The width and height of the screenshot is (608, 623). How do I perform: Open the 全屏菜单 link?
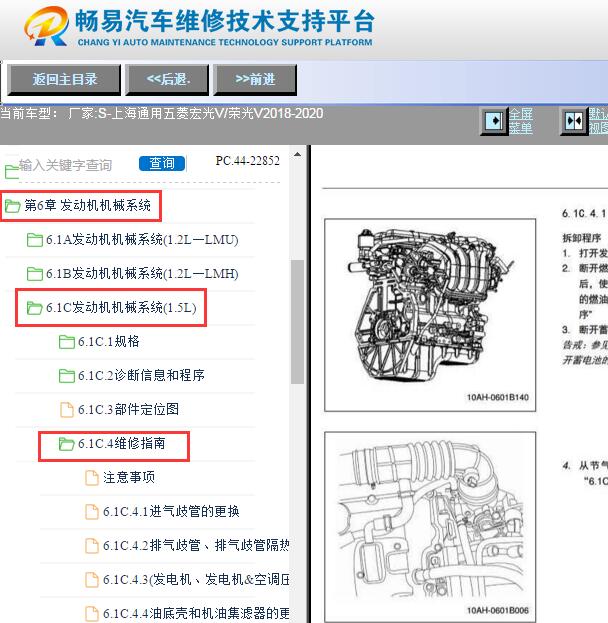521,121
